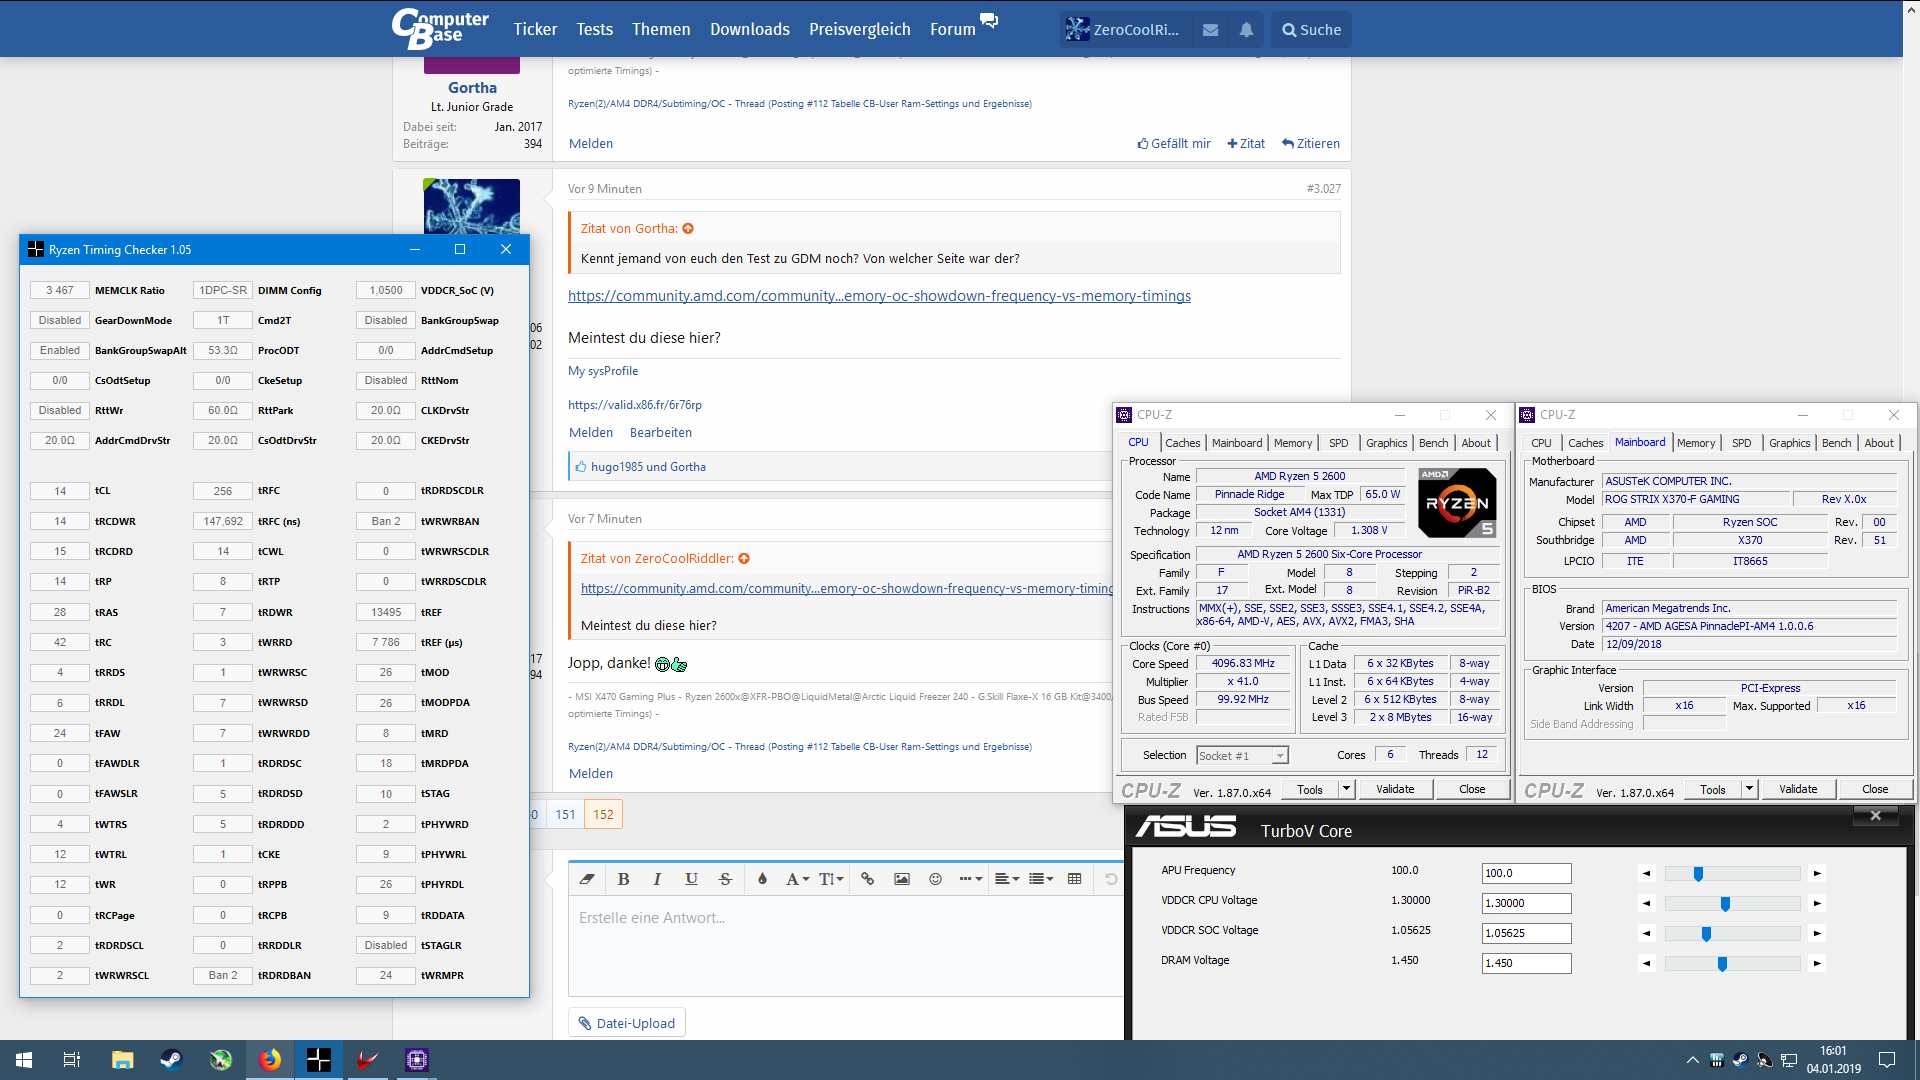Open the text color droplet icon
Viewport: 1920px width, 1080px height.
(762, 879)
